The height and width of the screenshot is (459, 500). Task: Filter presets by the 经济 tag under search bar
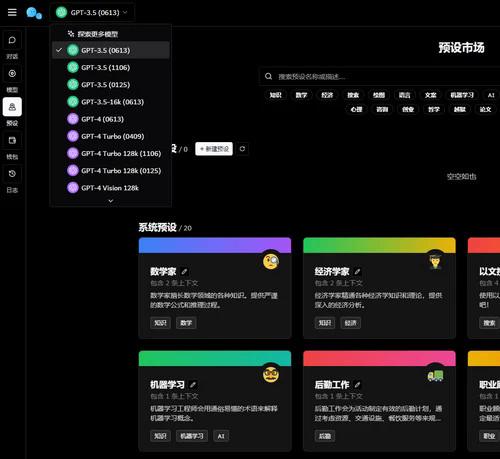pos(327,95)
